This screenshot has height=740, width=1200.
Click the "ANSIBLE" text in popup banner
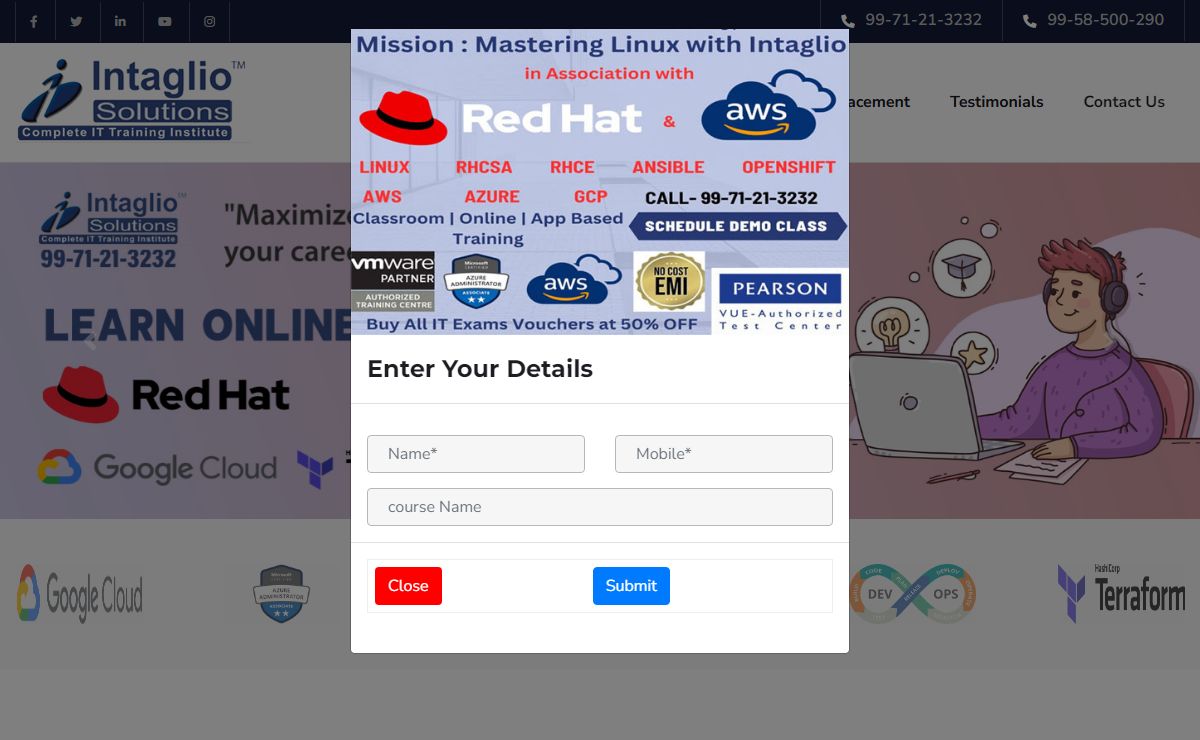668,167
